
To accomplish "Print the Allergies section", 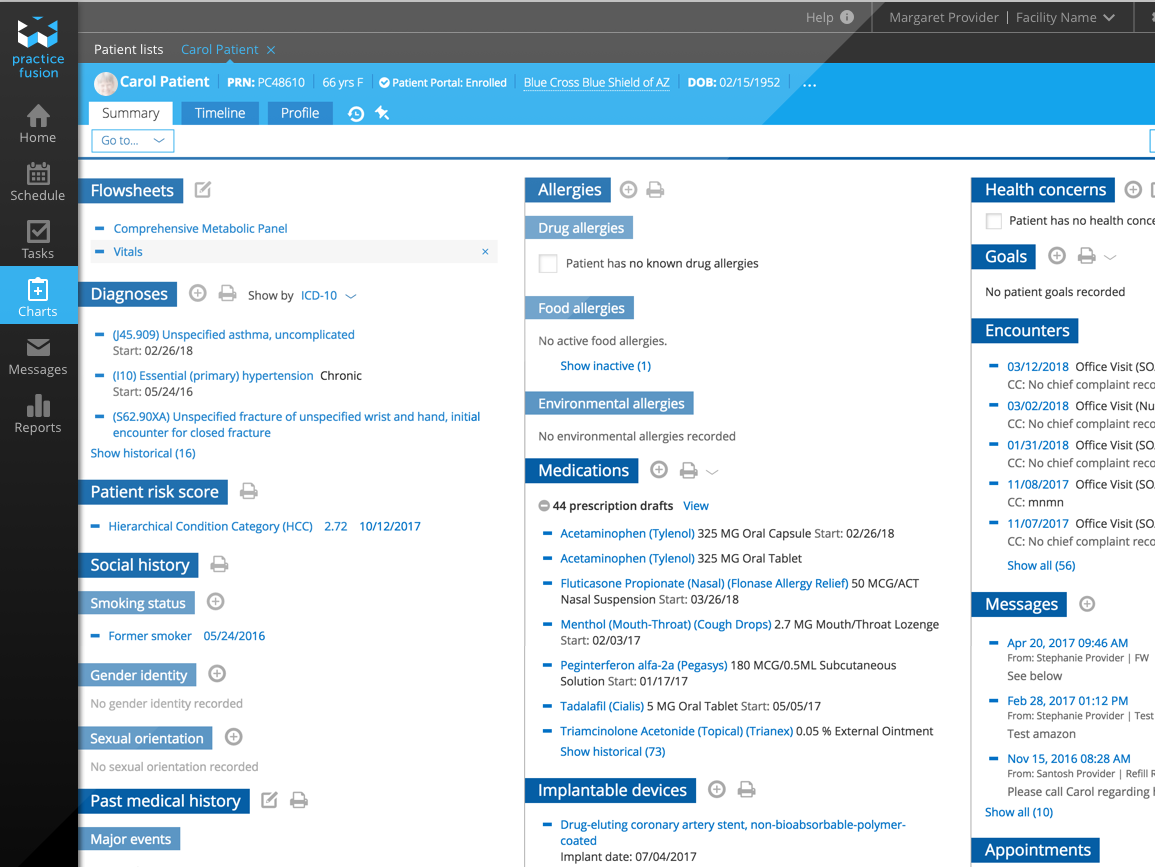I will click(x=655, y=190).
